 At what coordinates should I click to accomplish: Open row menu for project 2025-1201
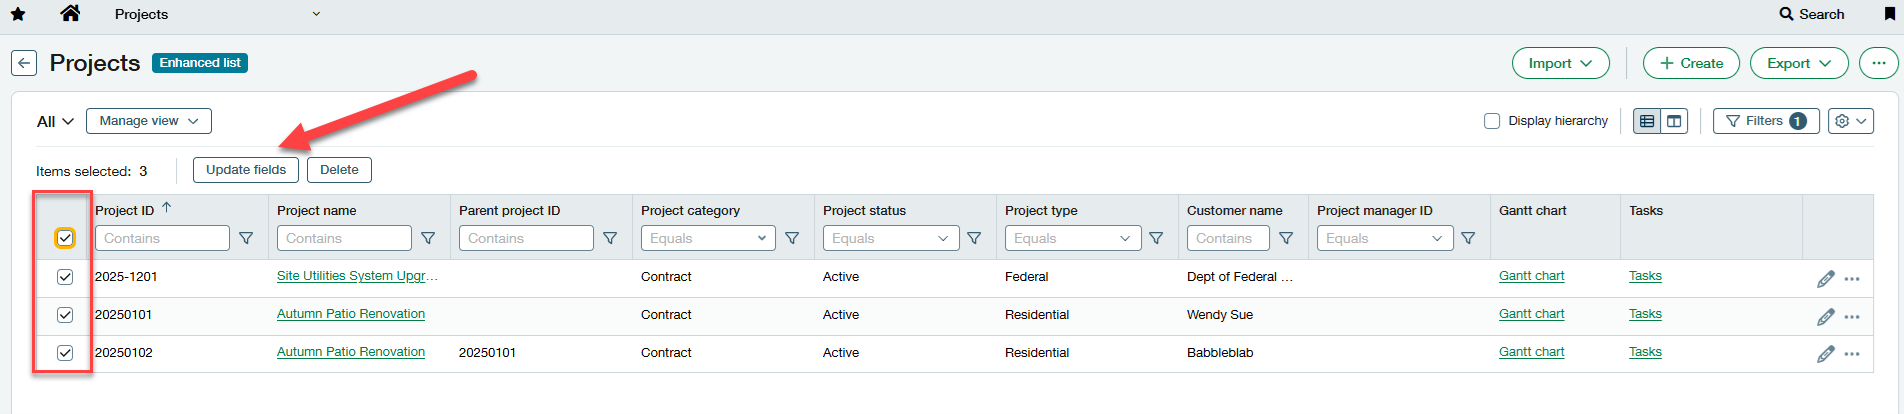coord(1852,279)
